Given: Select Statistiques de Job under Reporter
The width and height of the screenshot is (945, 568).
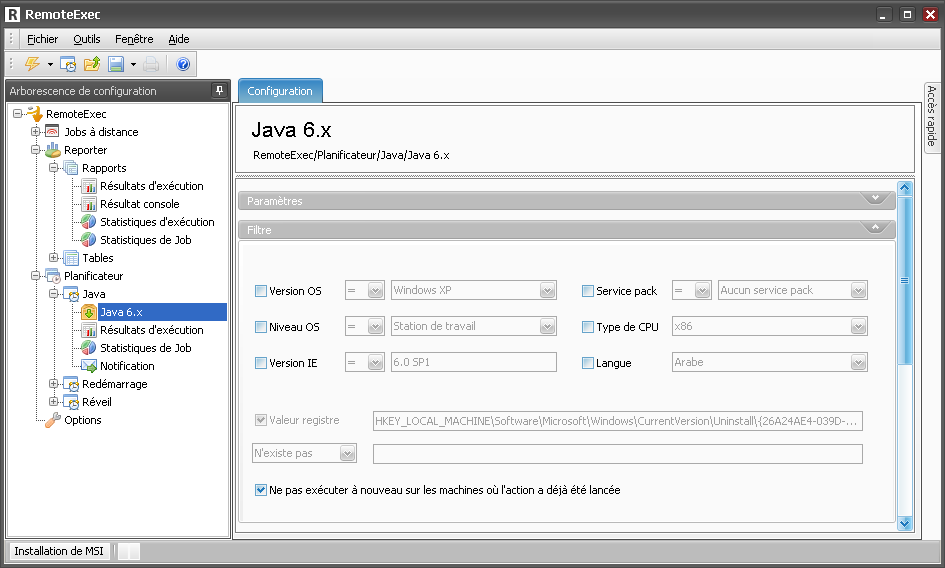Looking at the screenshot, I should (145, 240).
